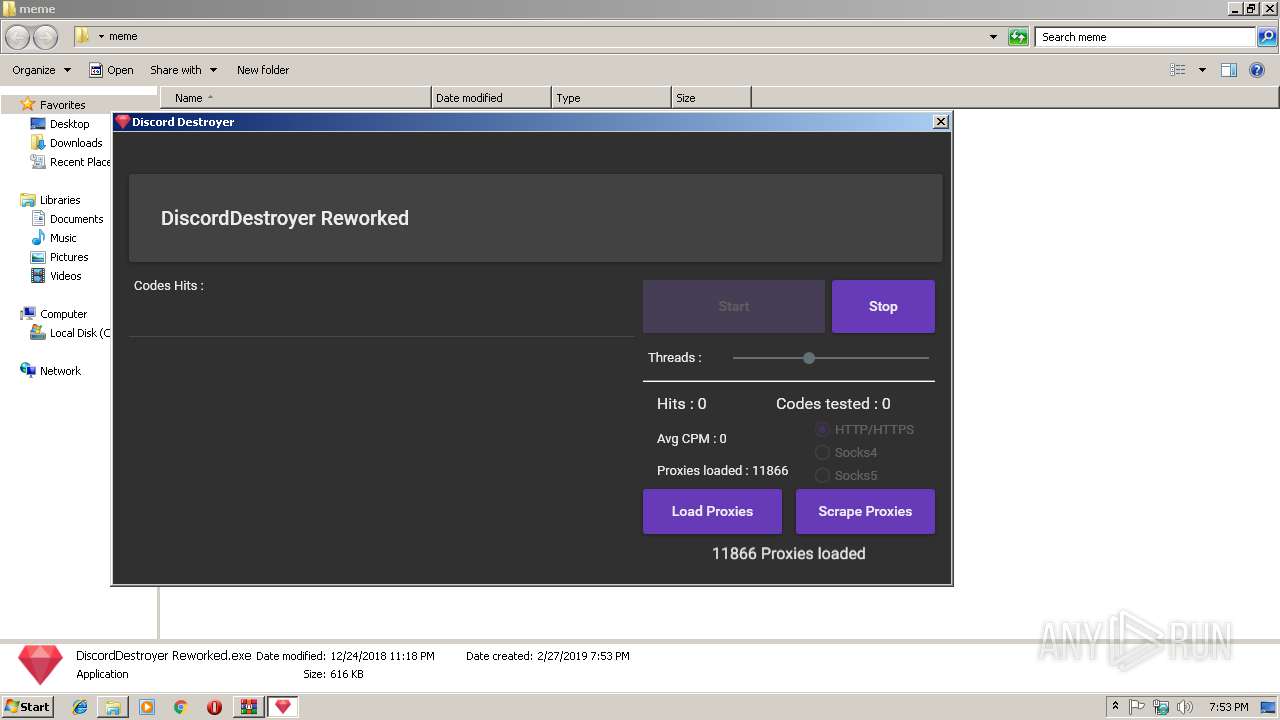The height and width of the screenshot is (720, 1280).
Task: Click the Action Center flag icon
Action: pos(1138,707)
